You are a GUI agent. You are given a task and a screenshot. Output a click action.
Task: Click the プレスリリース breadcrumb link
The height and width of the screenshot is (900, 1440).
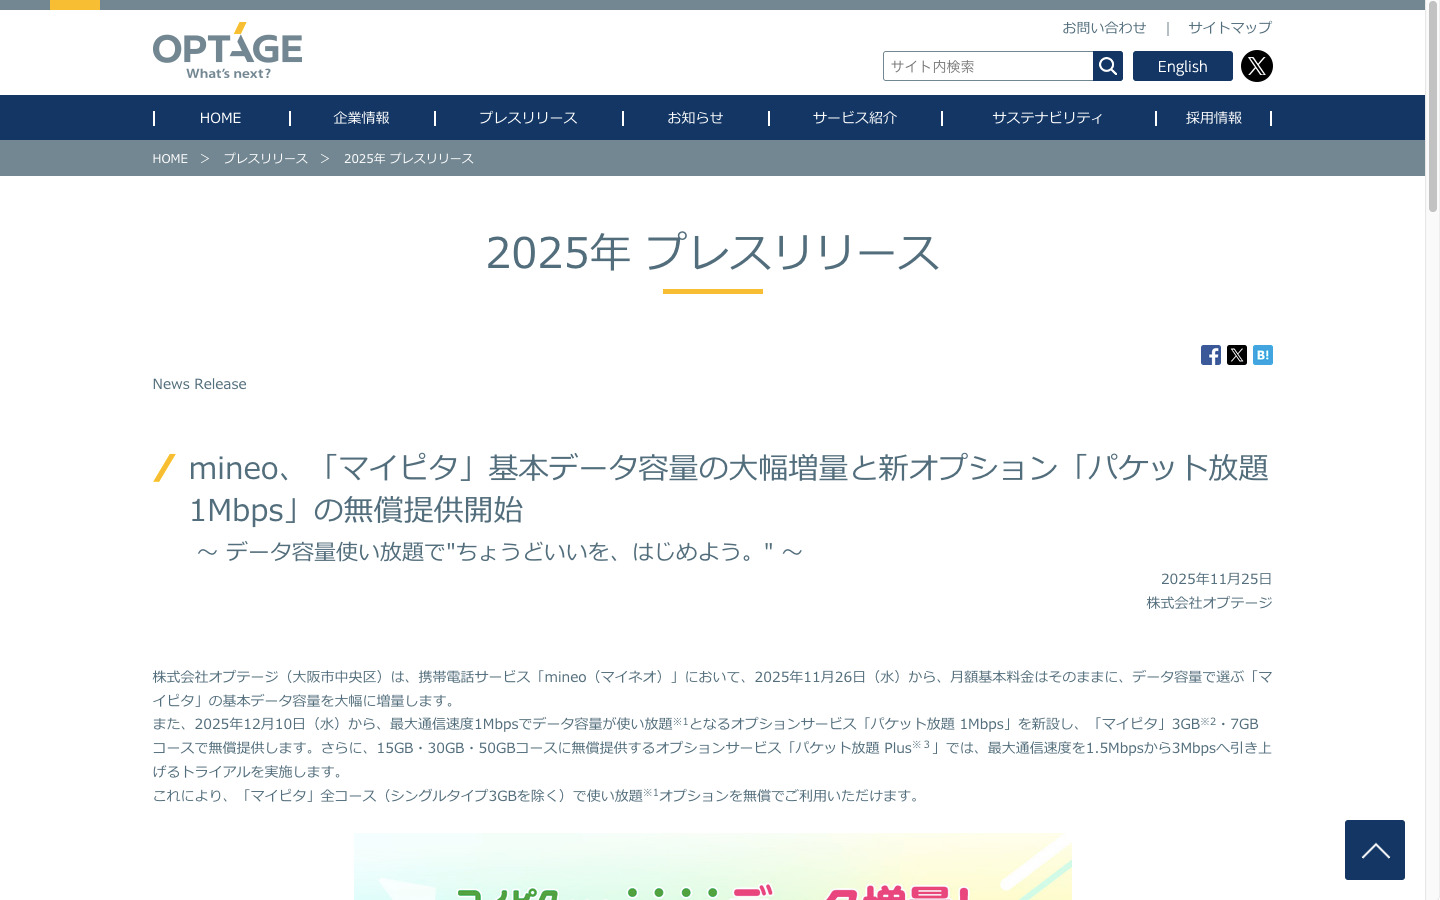click(x=265, y=159)
